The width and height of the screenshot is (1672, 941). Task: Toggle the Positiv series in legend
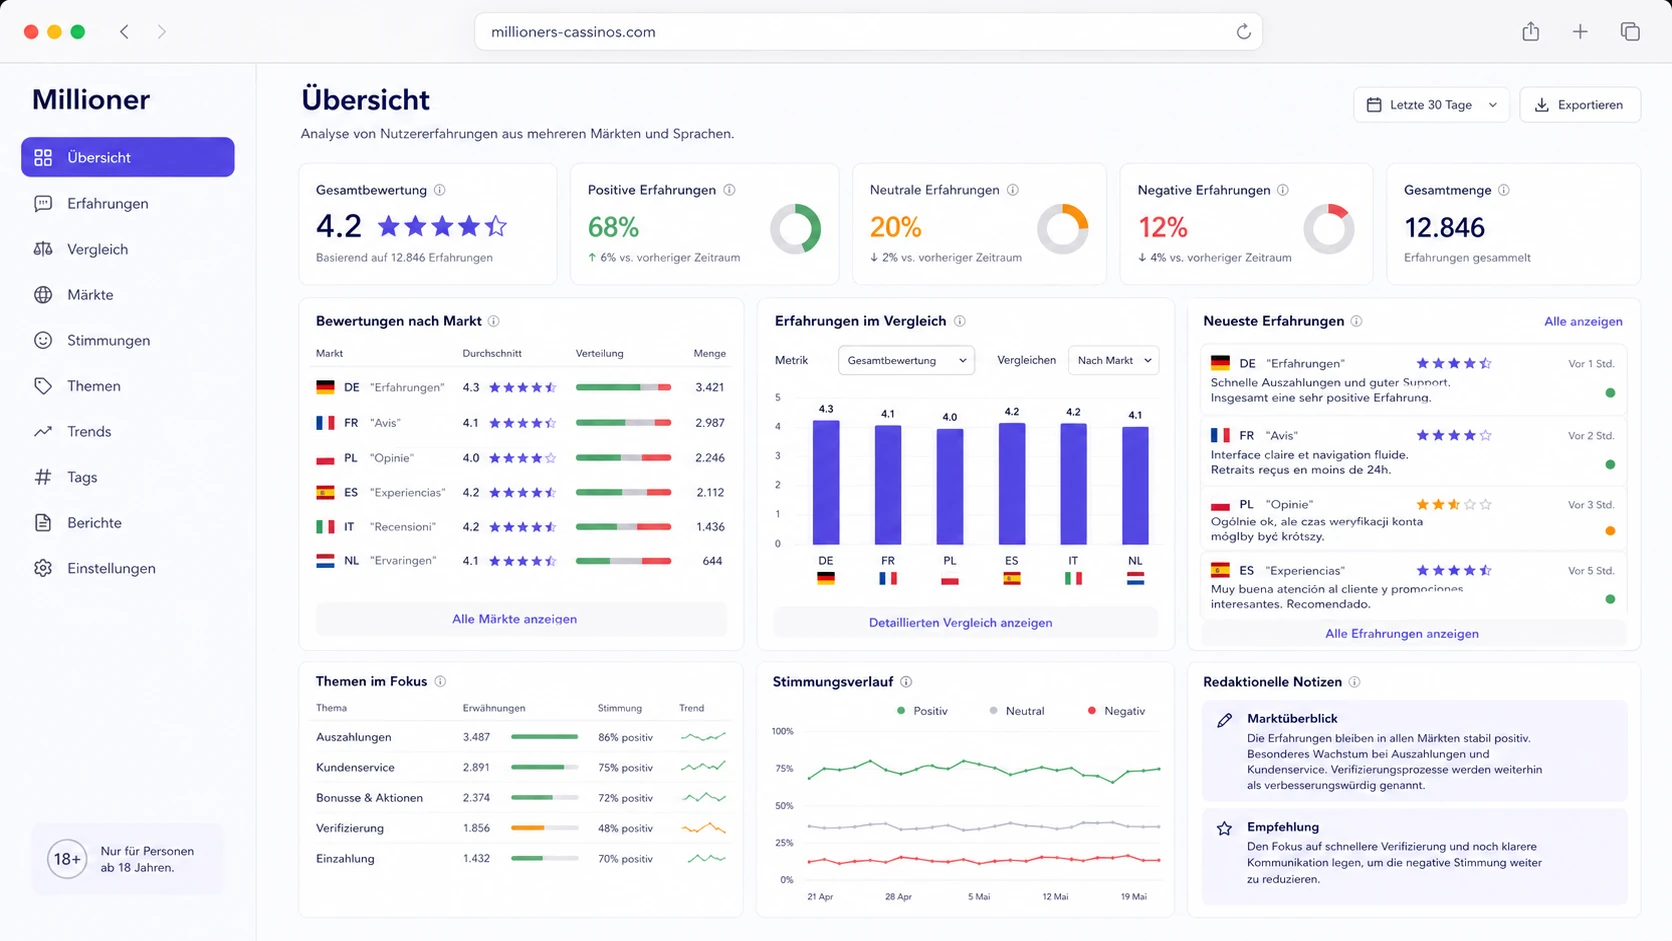[x=922, y=711]
